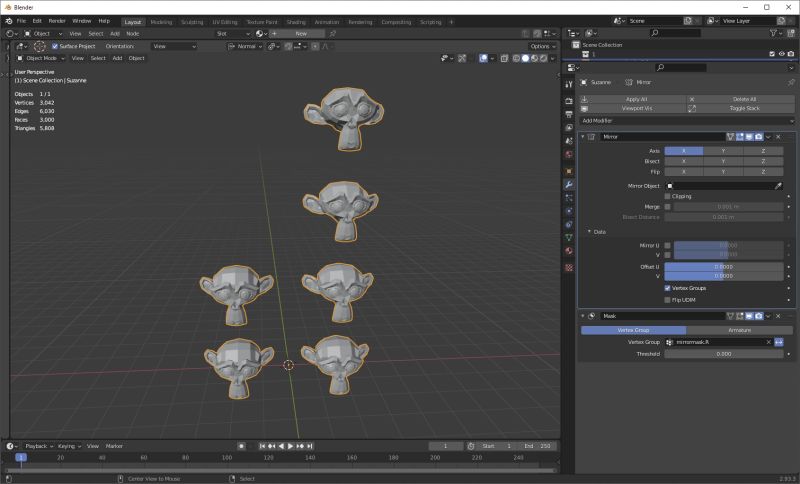The image size is (800, 484).
Task: Enable the Clipping checkbox
Action: coord(667,196)
